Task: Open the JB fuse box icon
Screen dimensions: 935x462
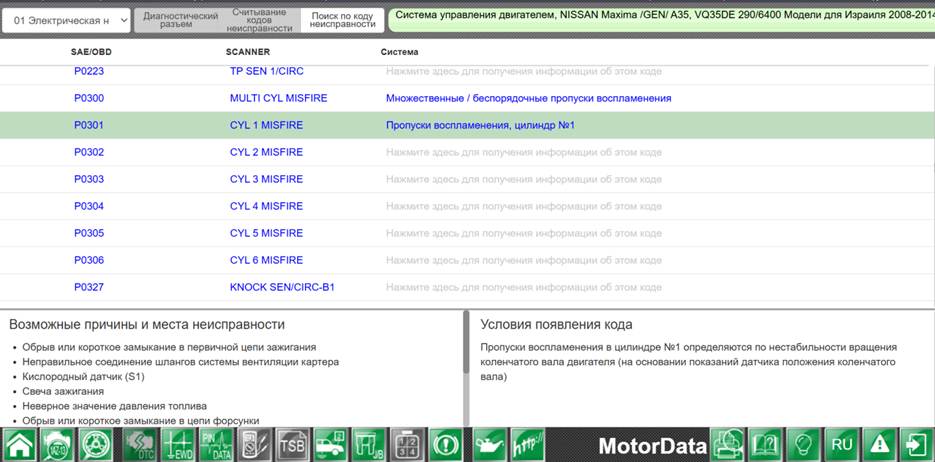Action: click(369, 445)
